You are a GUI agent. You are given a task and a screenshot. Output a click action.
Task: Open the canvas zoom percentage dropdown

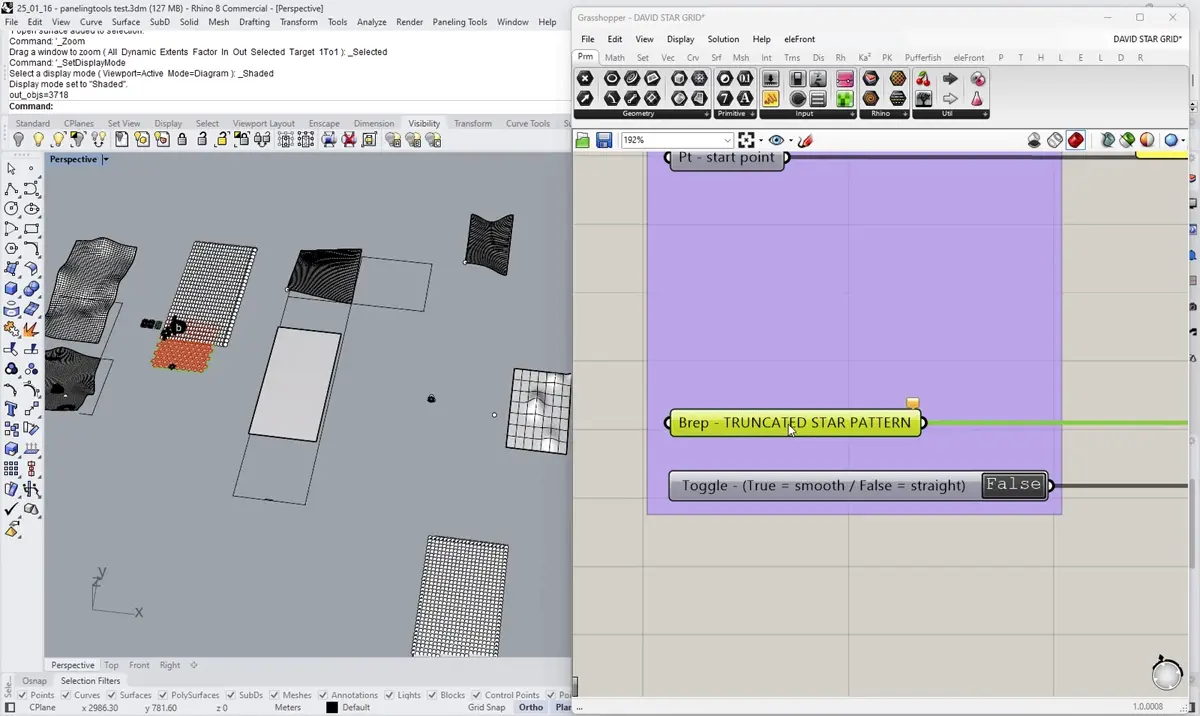tap(727, 141)
